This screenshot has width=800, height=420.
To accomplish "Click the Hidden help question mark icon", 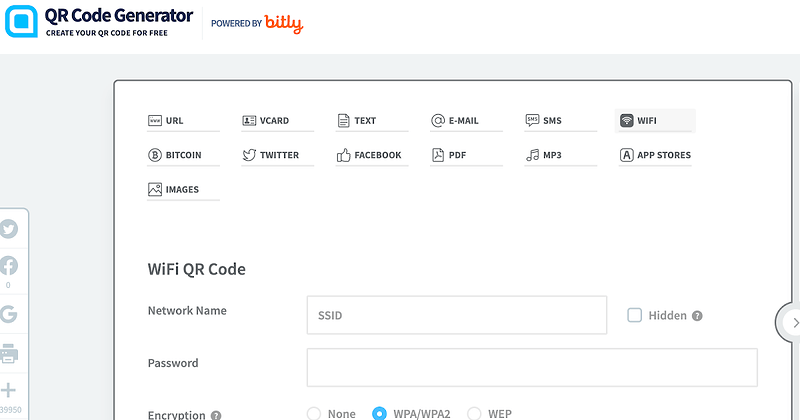I will (697, 316).
